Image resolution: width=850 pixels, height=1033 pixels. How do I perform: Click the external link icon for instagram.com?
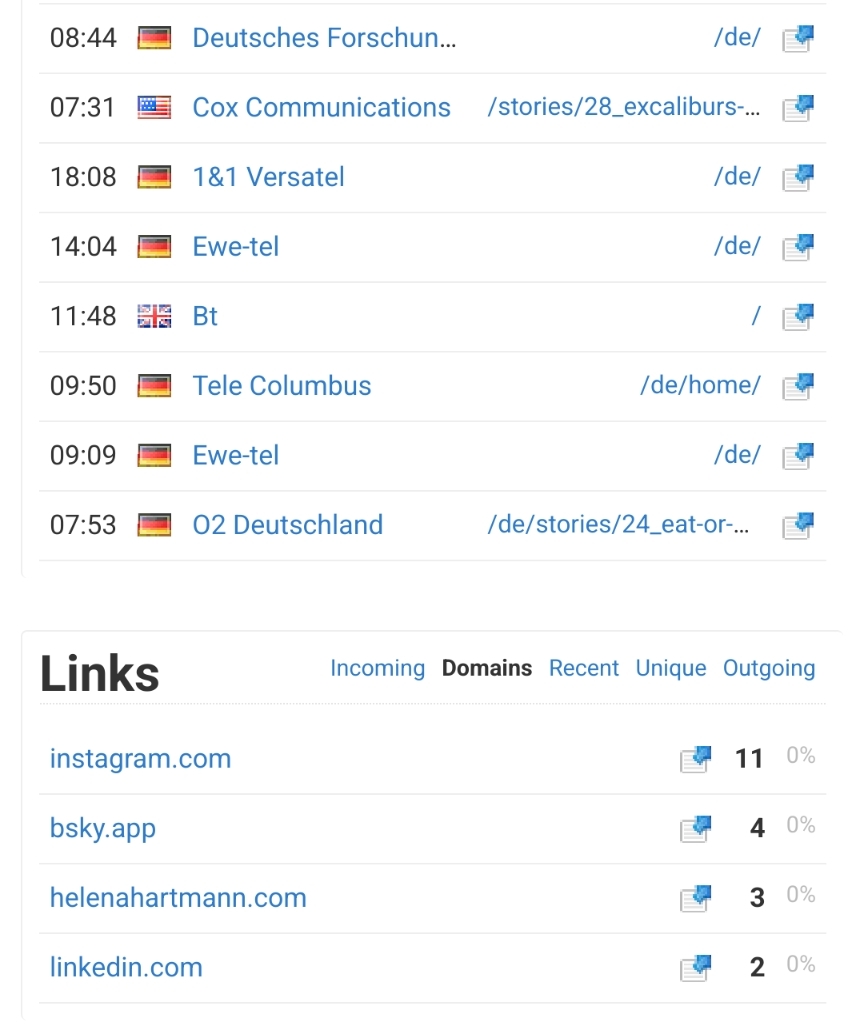695,759
